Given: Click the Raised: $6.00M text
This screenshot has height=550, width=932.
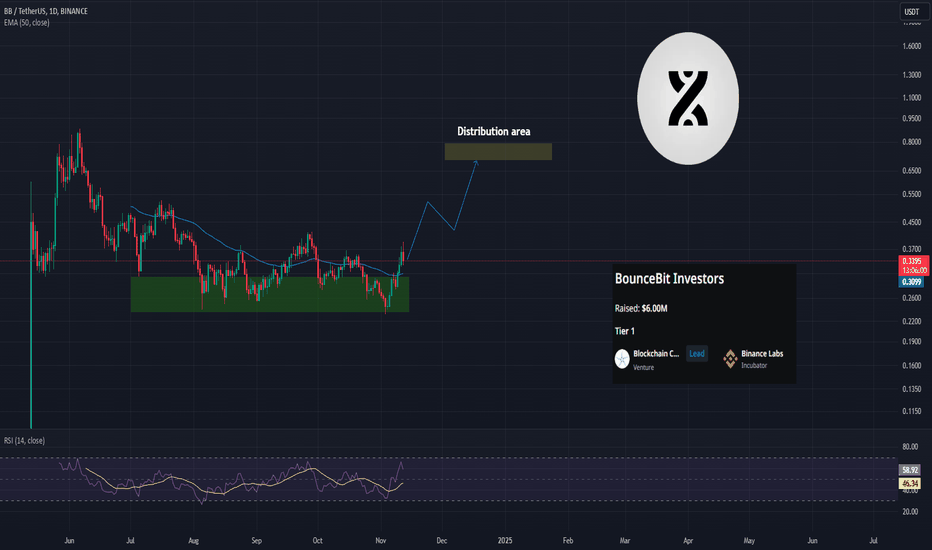Looking at the screenshot, I should click(x=641, y=308).
